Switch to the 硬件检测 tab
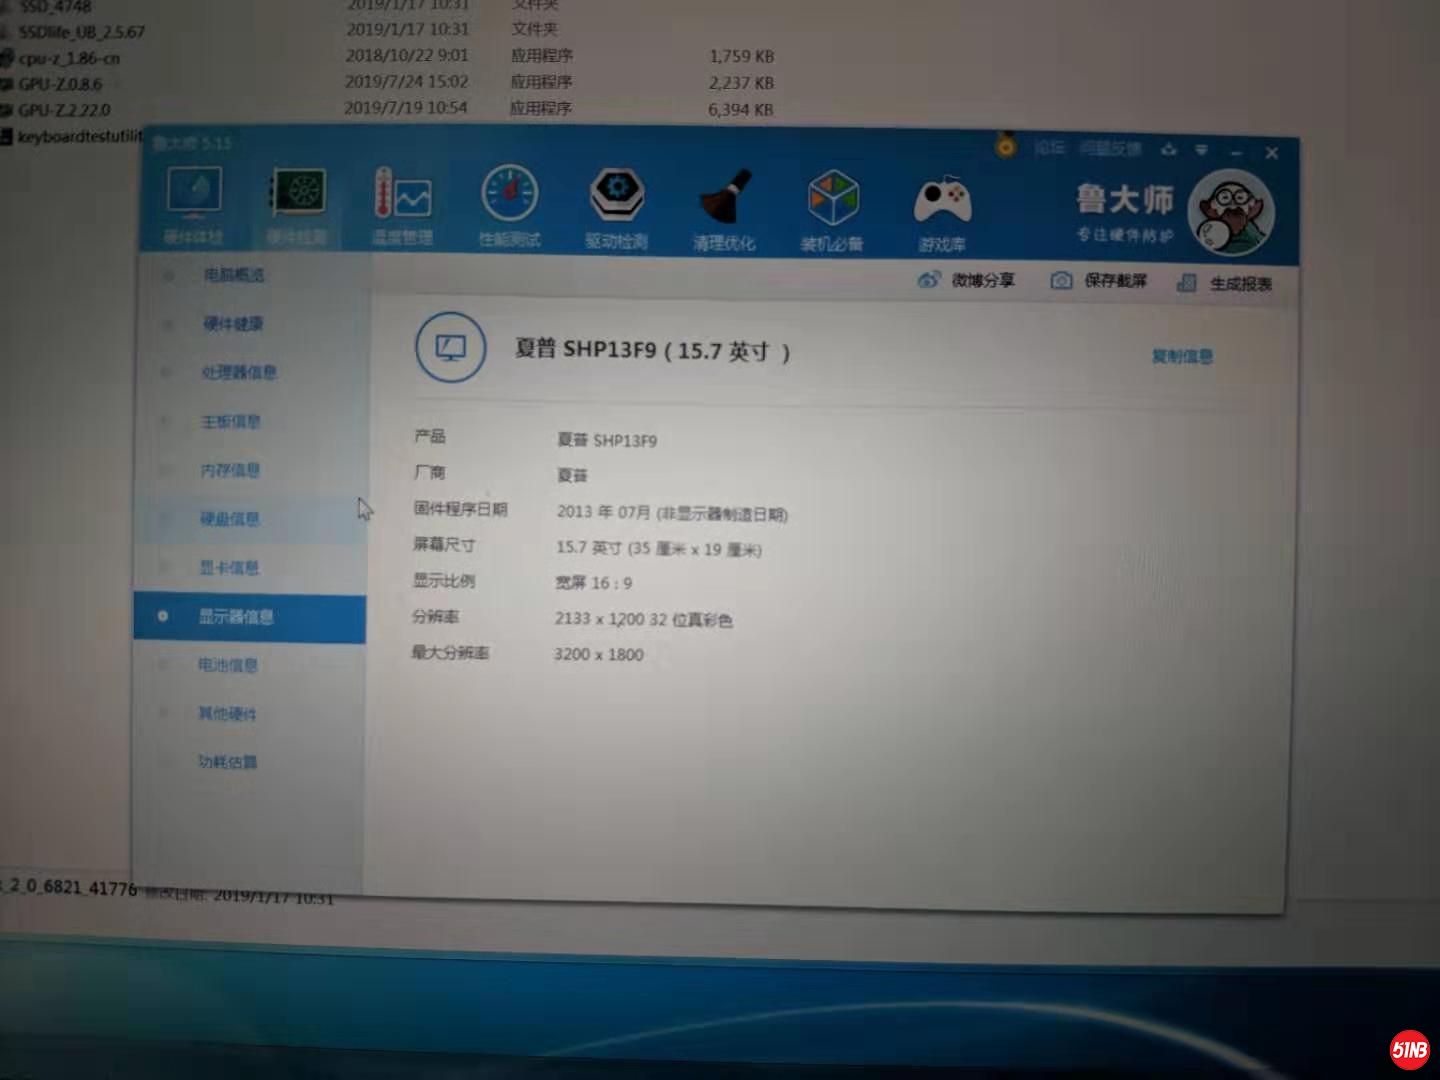1440x1080 pixels. pos(295,205)
